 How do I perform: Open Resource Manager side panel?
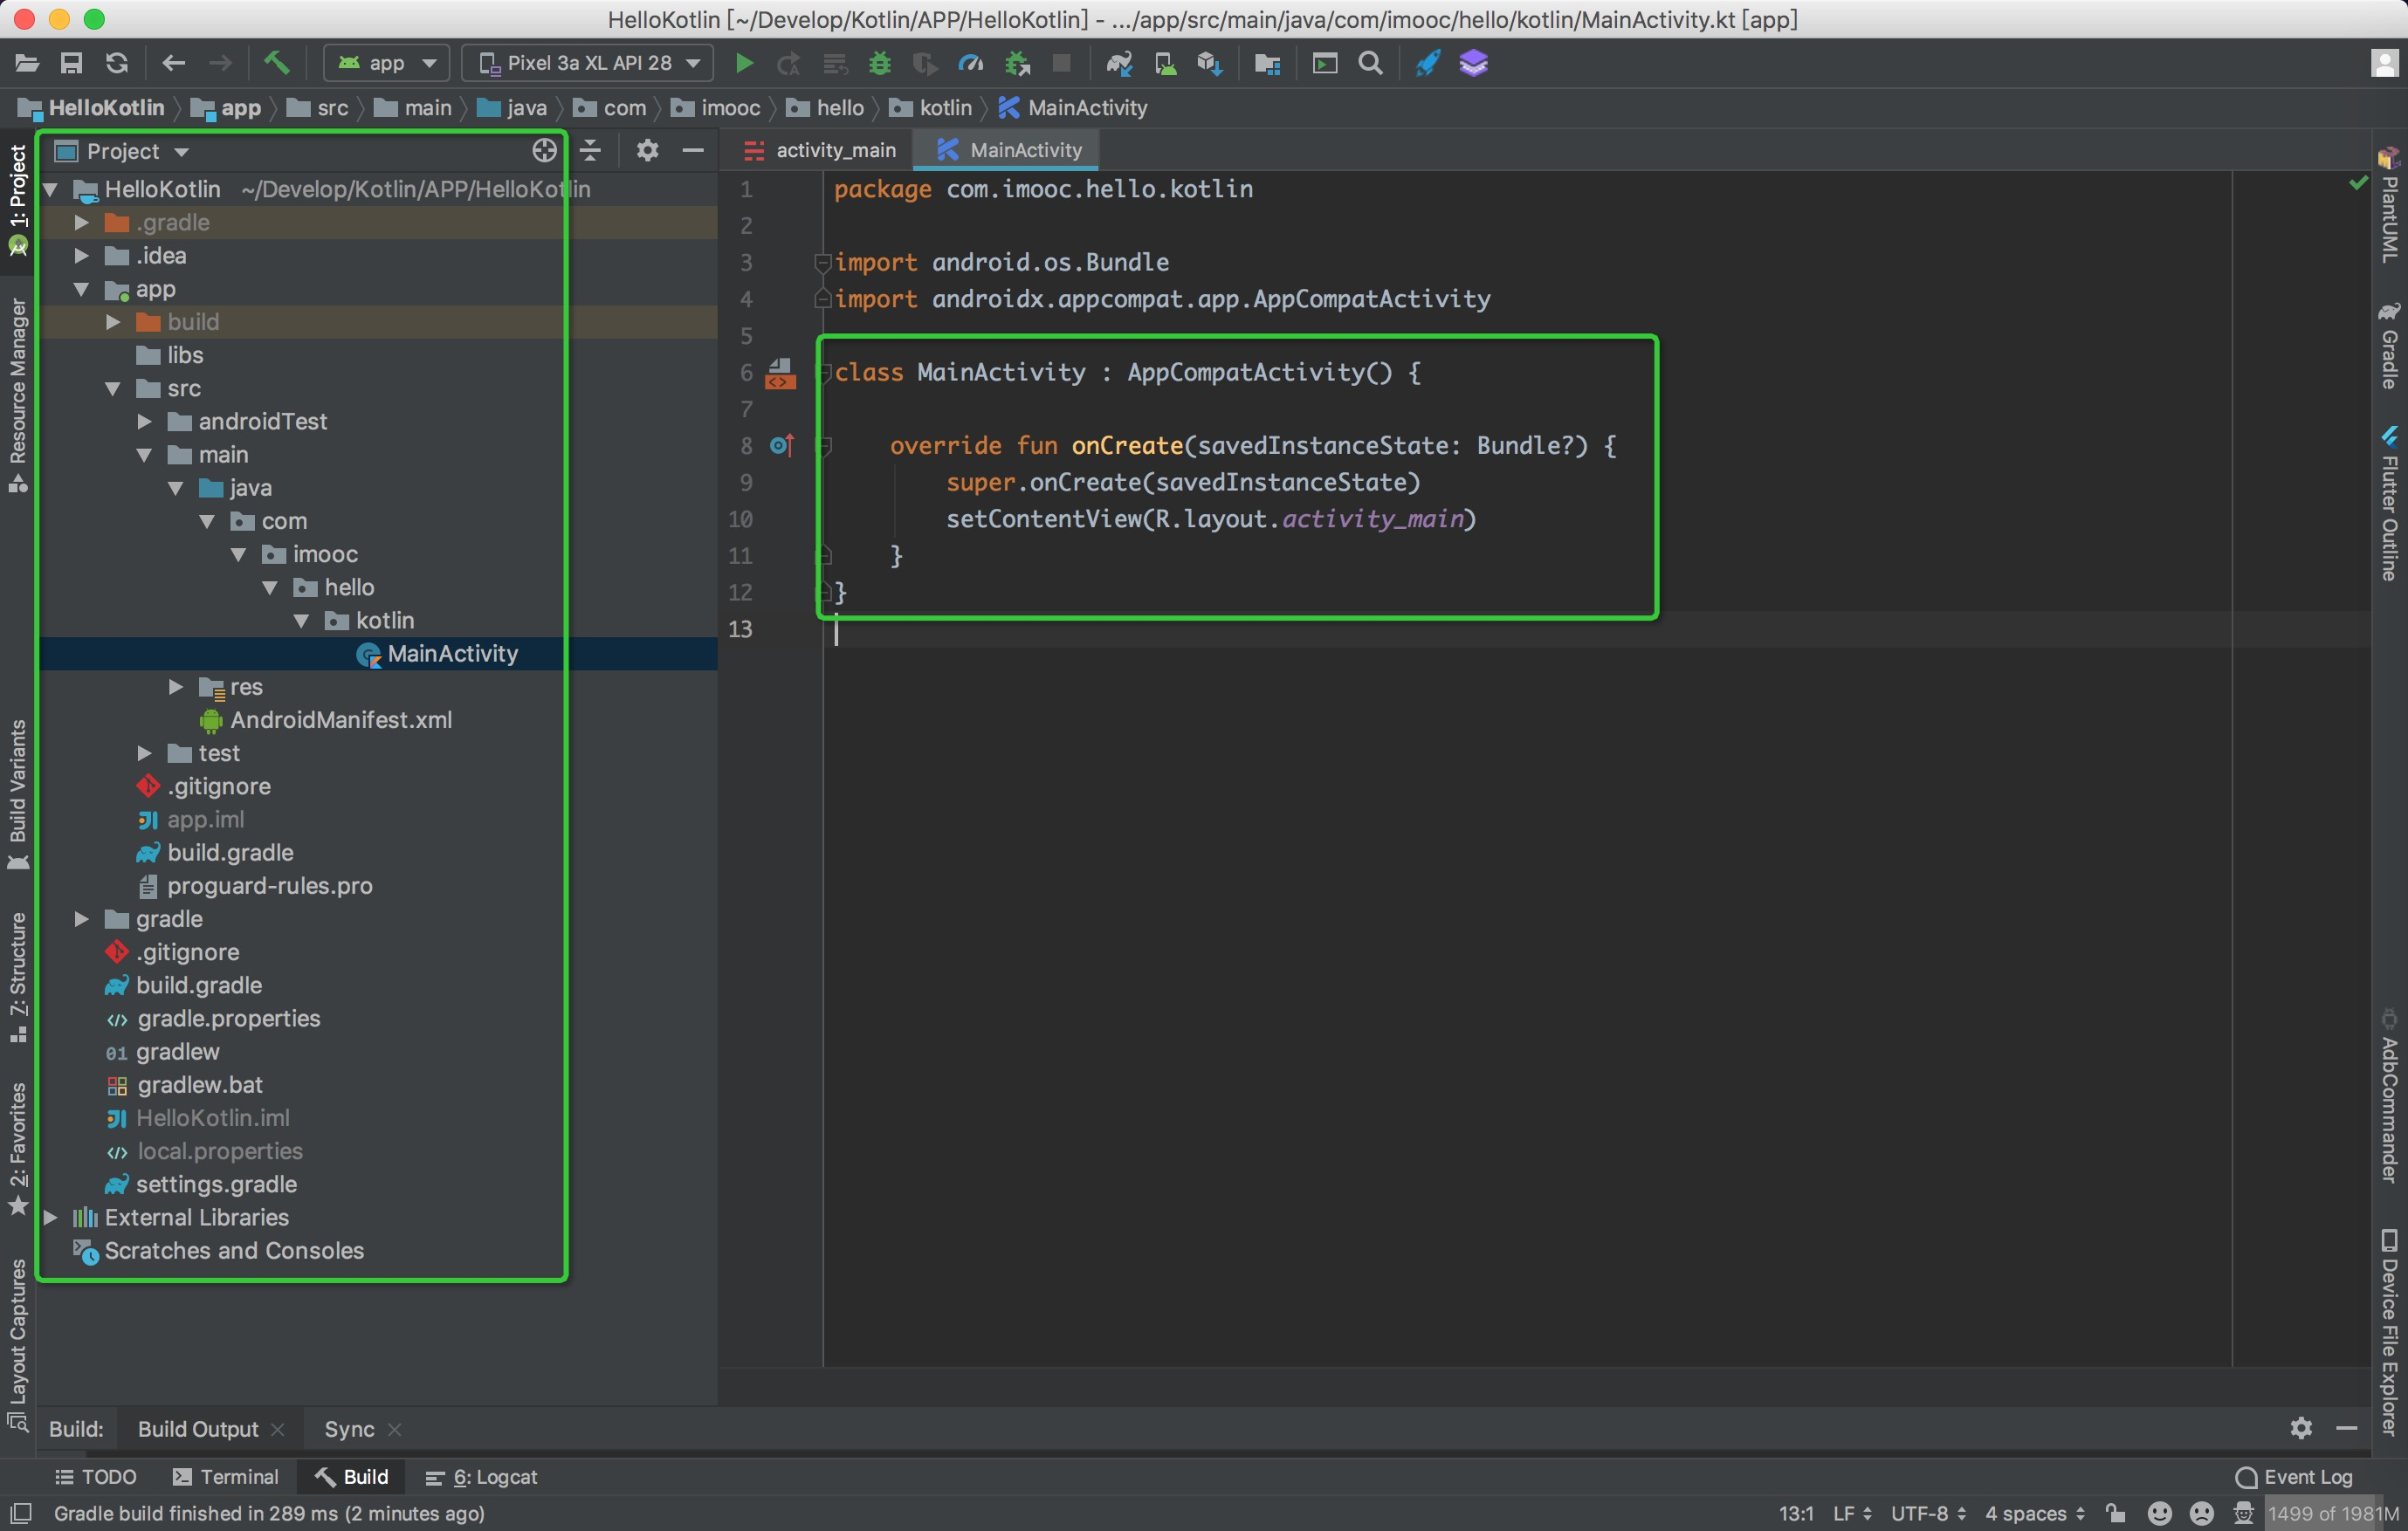[18, 395]
